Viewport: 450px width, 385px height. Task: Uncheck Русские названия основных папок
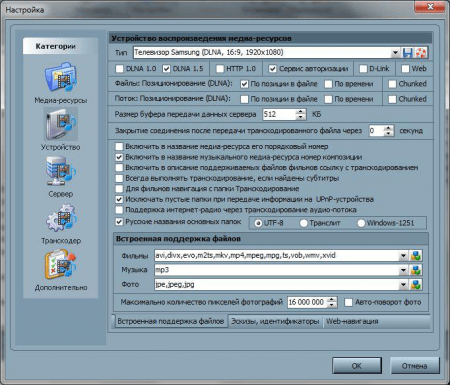click(x=119, y=221)
